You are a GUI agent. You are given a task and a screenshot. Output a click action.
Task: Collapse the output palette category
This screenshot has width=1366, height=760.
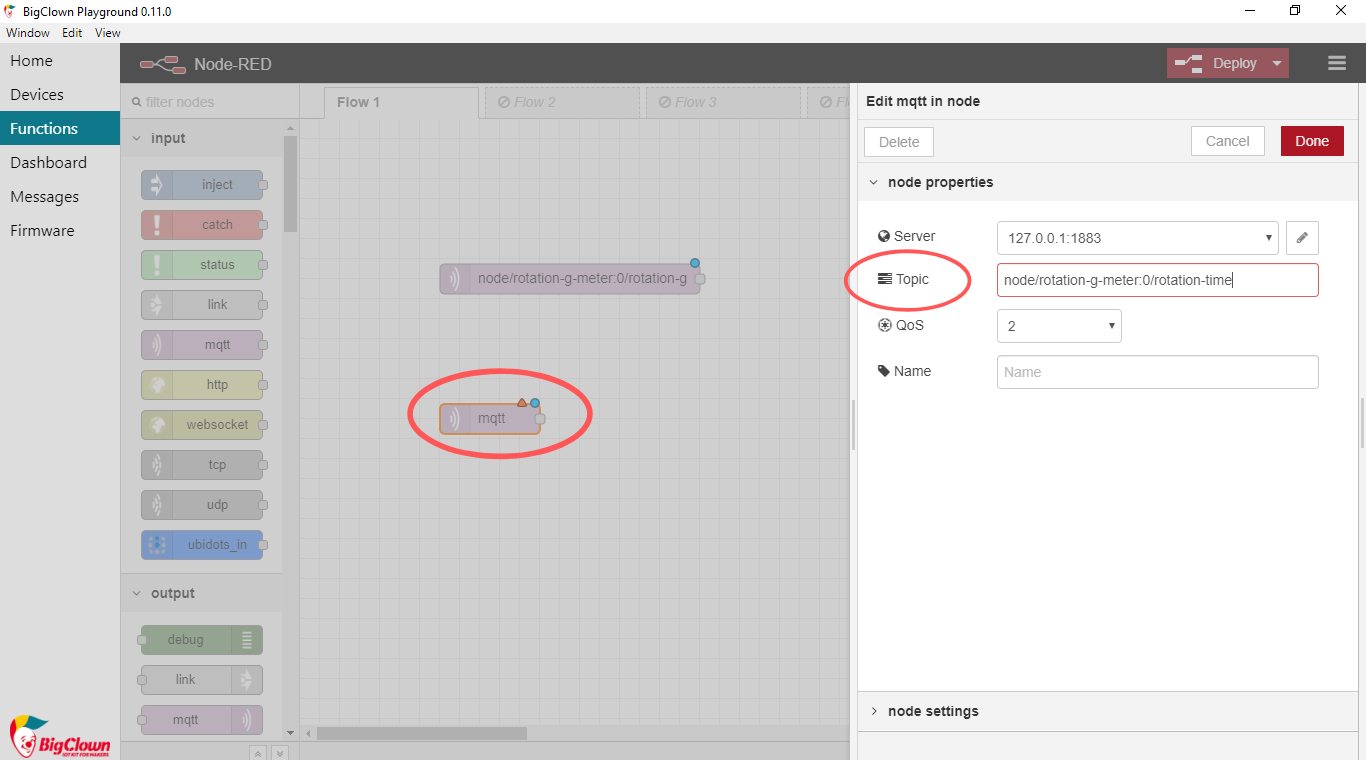[202, 593]
